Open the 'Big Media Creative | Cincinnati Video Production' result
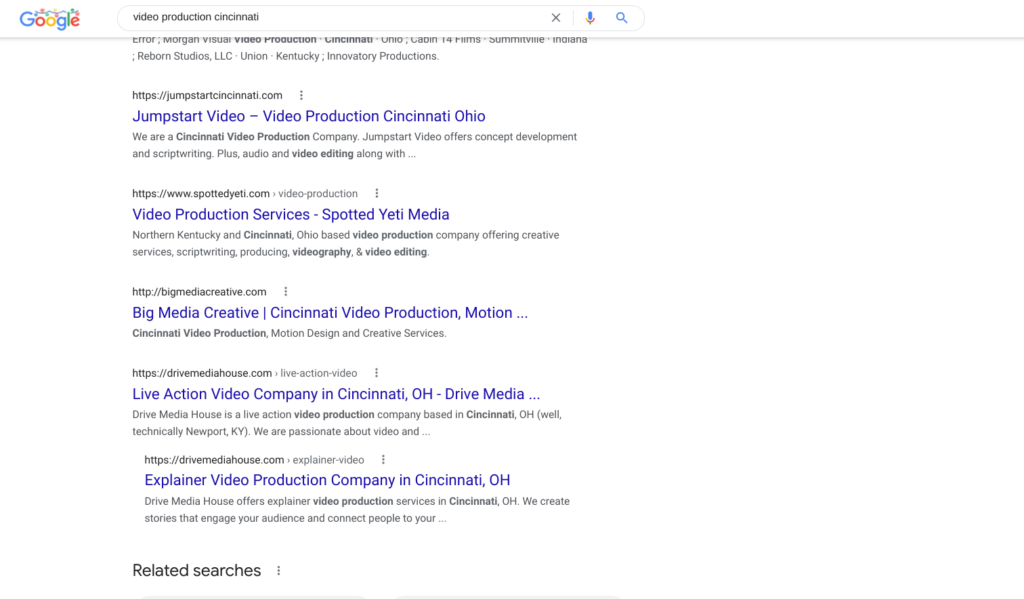This screenshot has height=599, width=1024. point(329,313)
